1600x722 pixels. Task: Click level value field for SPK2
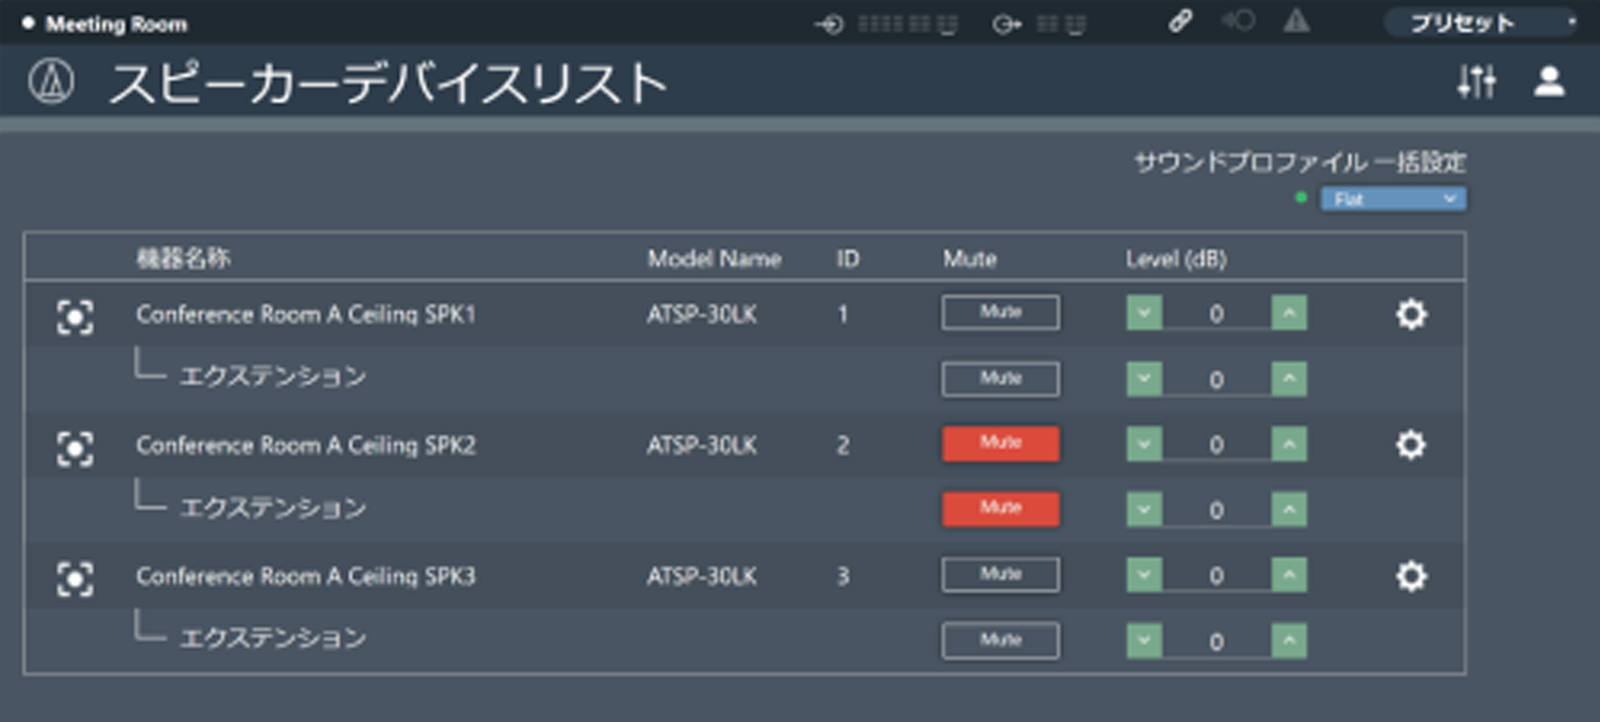pyautogui.click(x=1216, y=445)
